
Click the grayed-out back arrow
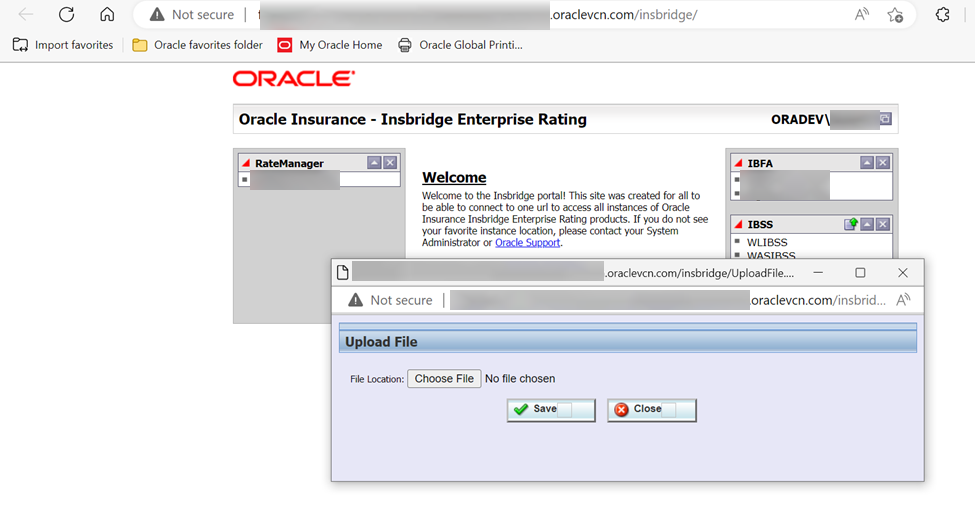tap(25, 14)
